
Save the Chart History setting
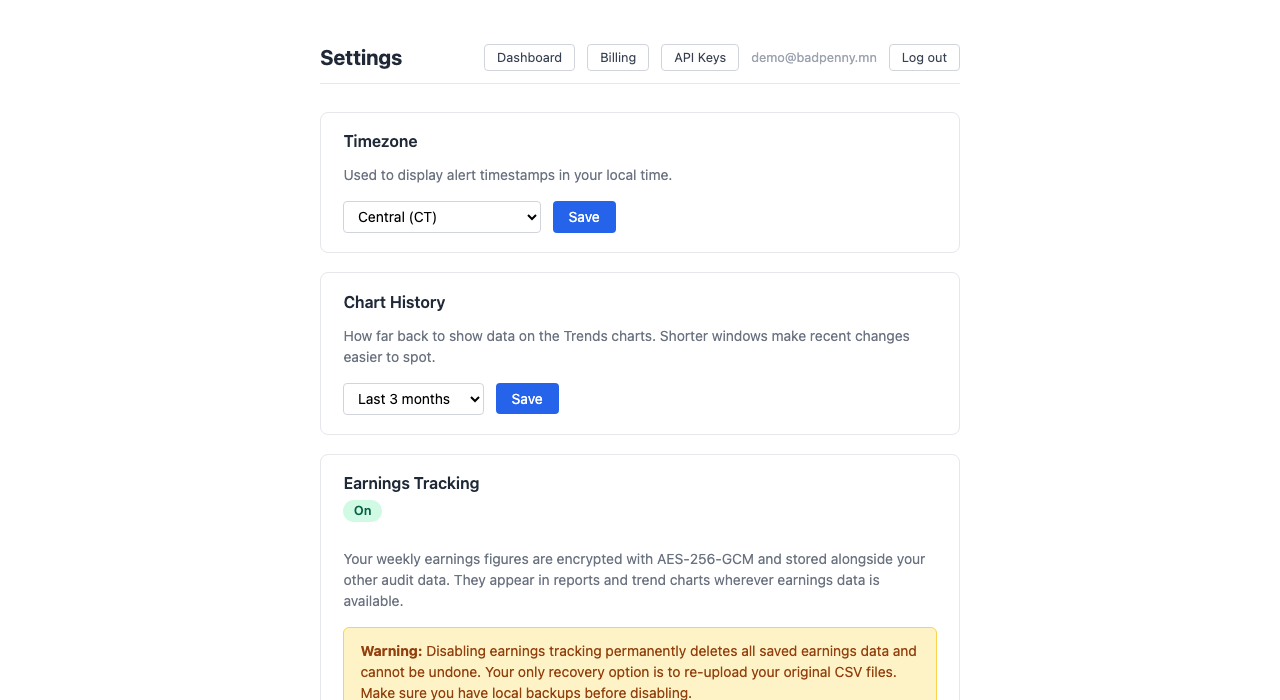pyautogui.click(x=527, y=399)
